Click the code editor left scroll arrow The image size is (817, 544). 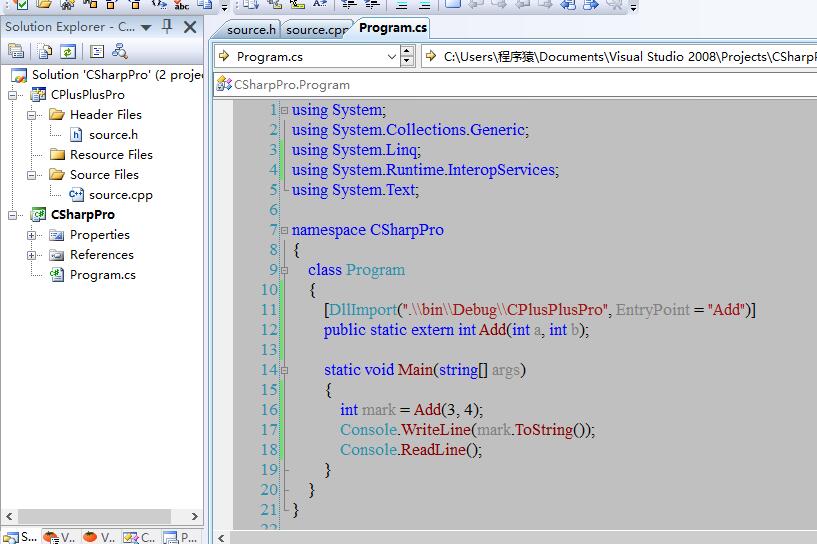[x=221, y=538]
